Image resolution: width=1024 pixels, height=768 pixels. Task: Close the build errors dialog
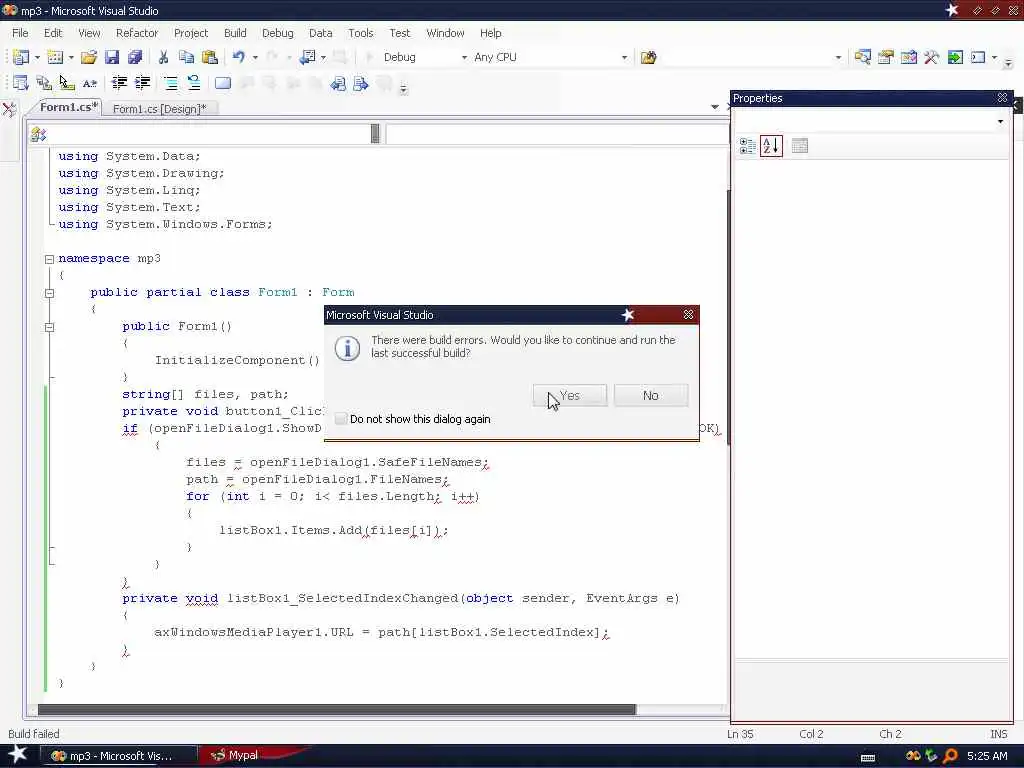pos(688,315)
